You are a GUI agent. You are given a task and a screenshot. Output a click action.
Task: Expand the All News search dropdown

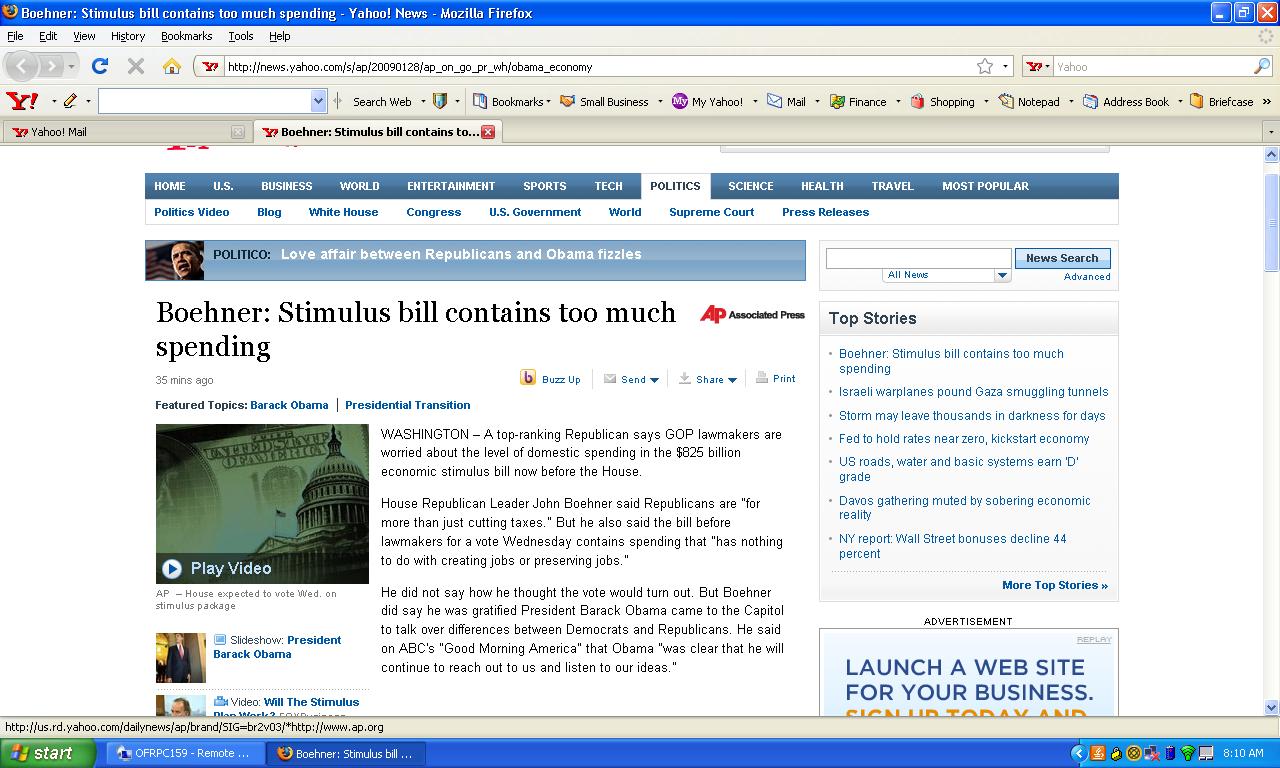click(x=1002, y=275)
